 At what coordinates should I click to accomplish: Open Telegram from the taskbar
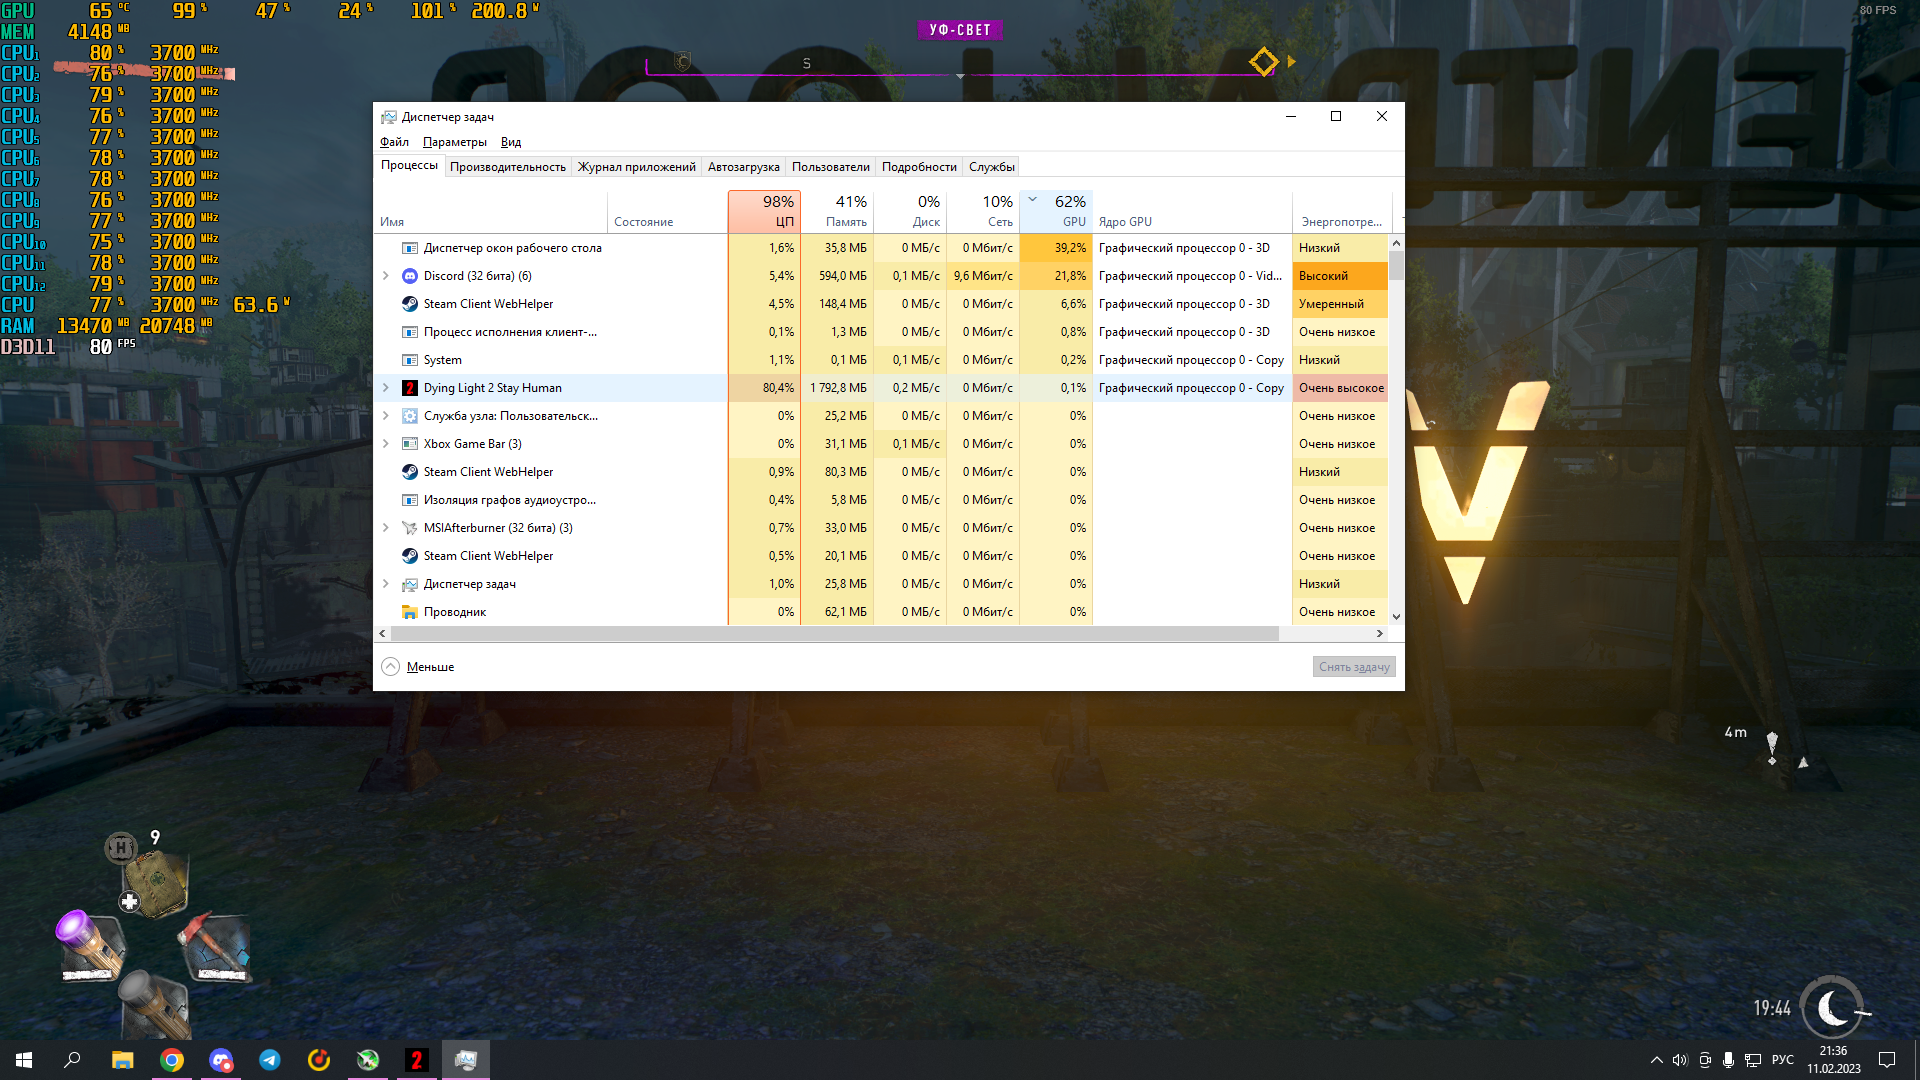(x=270, y=1060)
